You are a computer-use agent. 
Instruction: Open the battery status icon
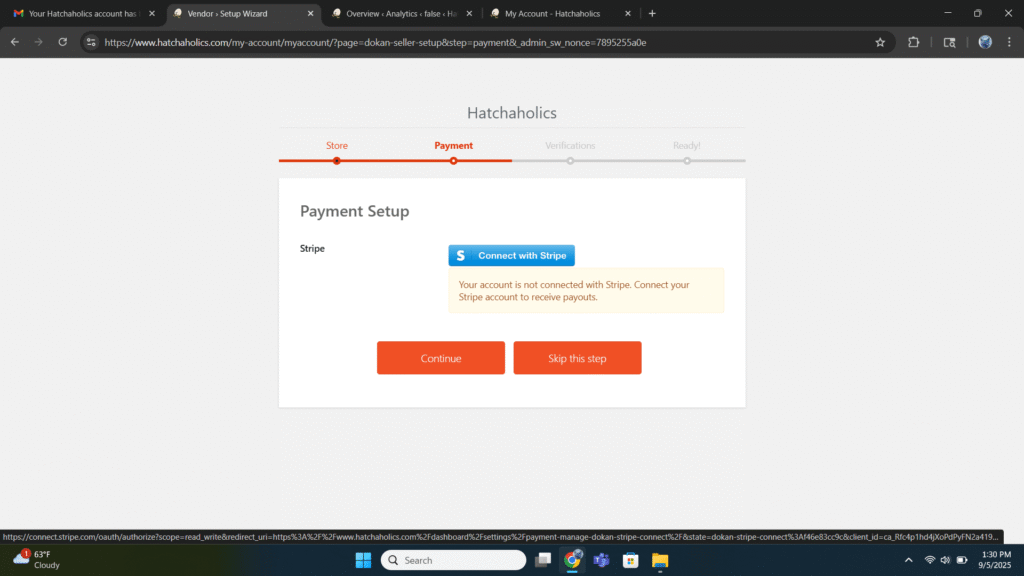coord(962,560)
